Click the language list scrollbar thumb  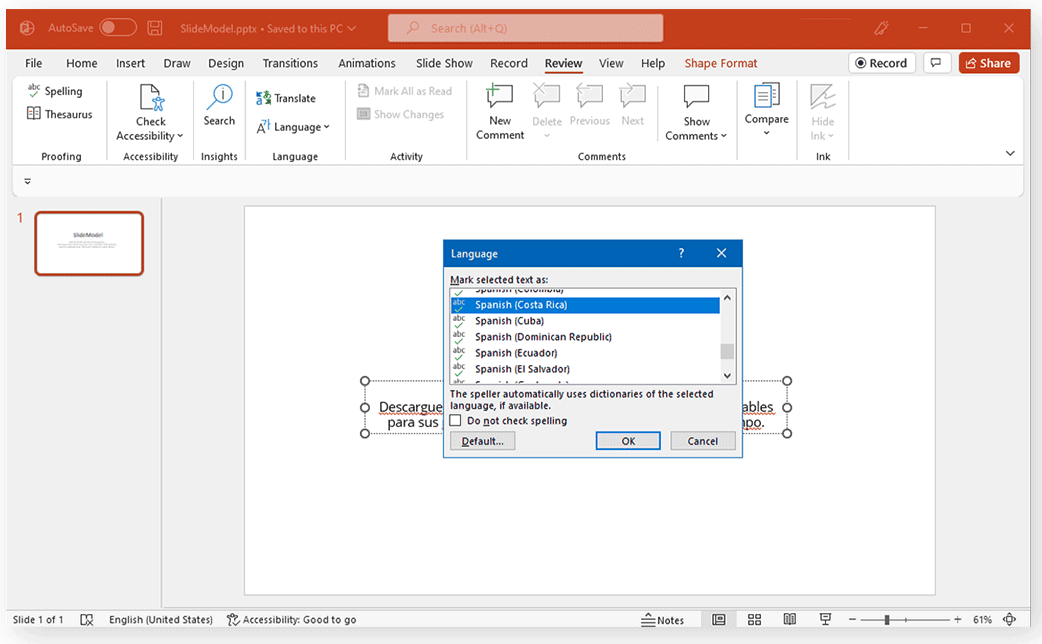point(727,351)
